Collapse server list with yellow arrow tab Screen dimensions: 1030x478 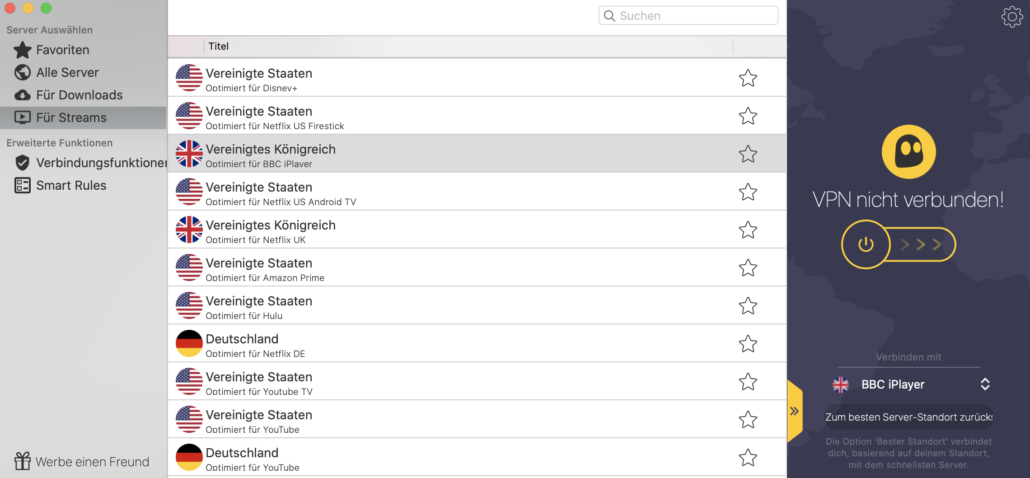794,411
